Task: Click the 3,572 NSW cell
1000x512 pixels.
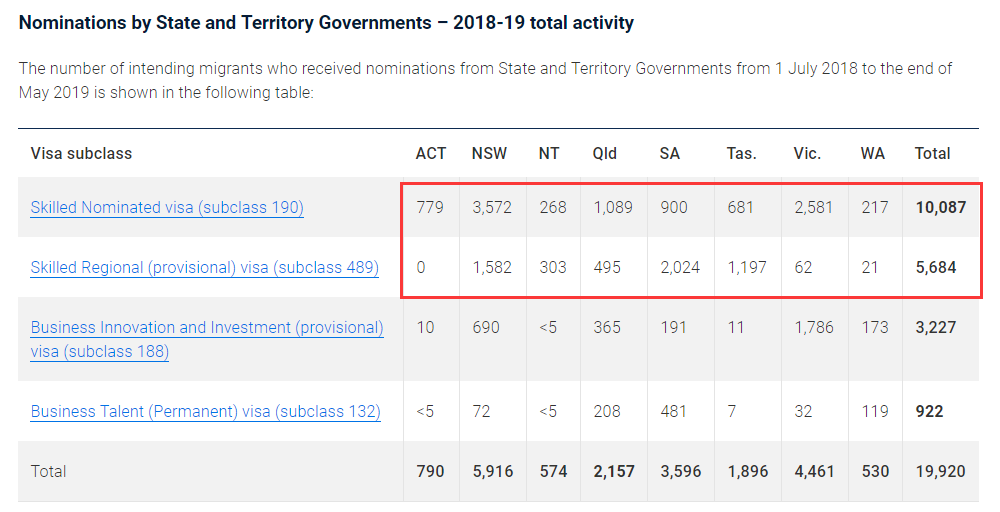Action: [x=493, y=208]
